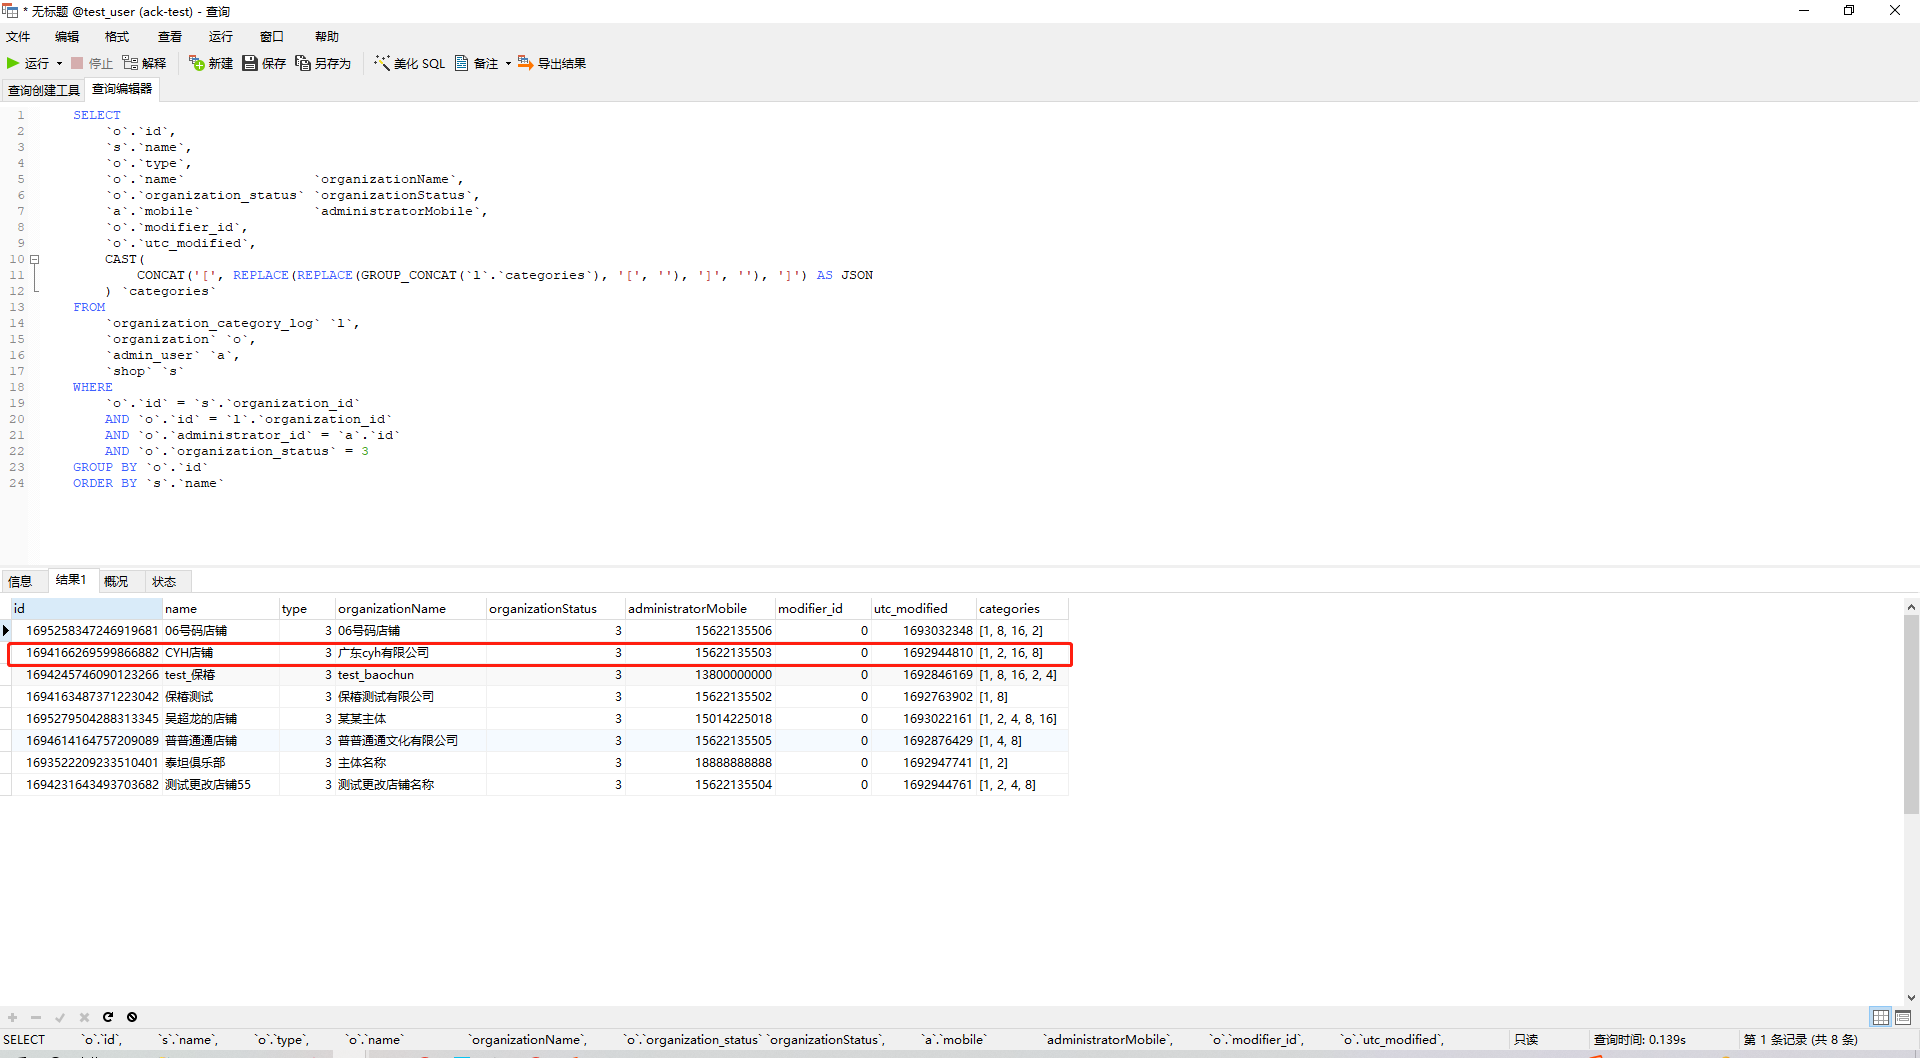The image size is (1920, 1058).
Task: Switch to grid view icon
Action: coord(1881,1017)
